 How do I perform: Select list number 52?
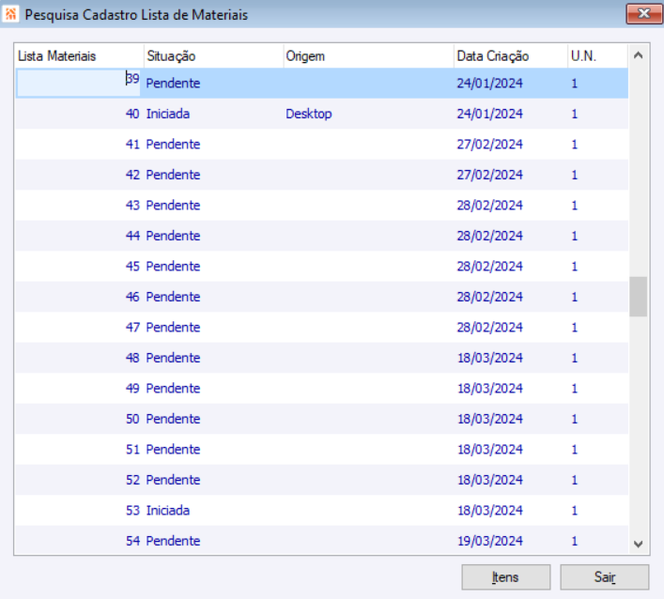pyautogui.click(x=132, y=479)
